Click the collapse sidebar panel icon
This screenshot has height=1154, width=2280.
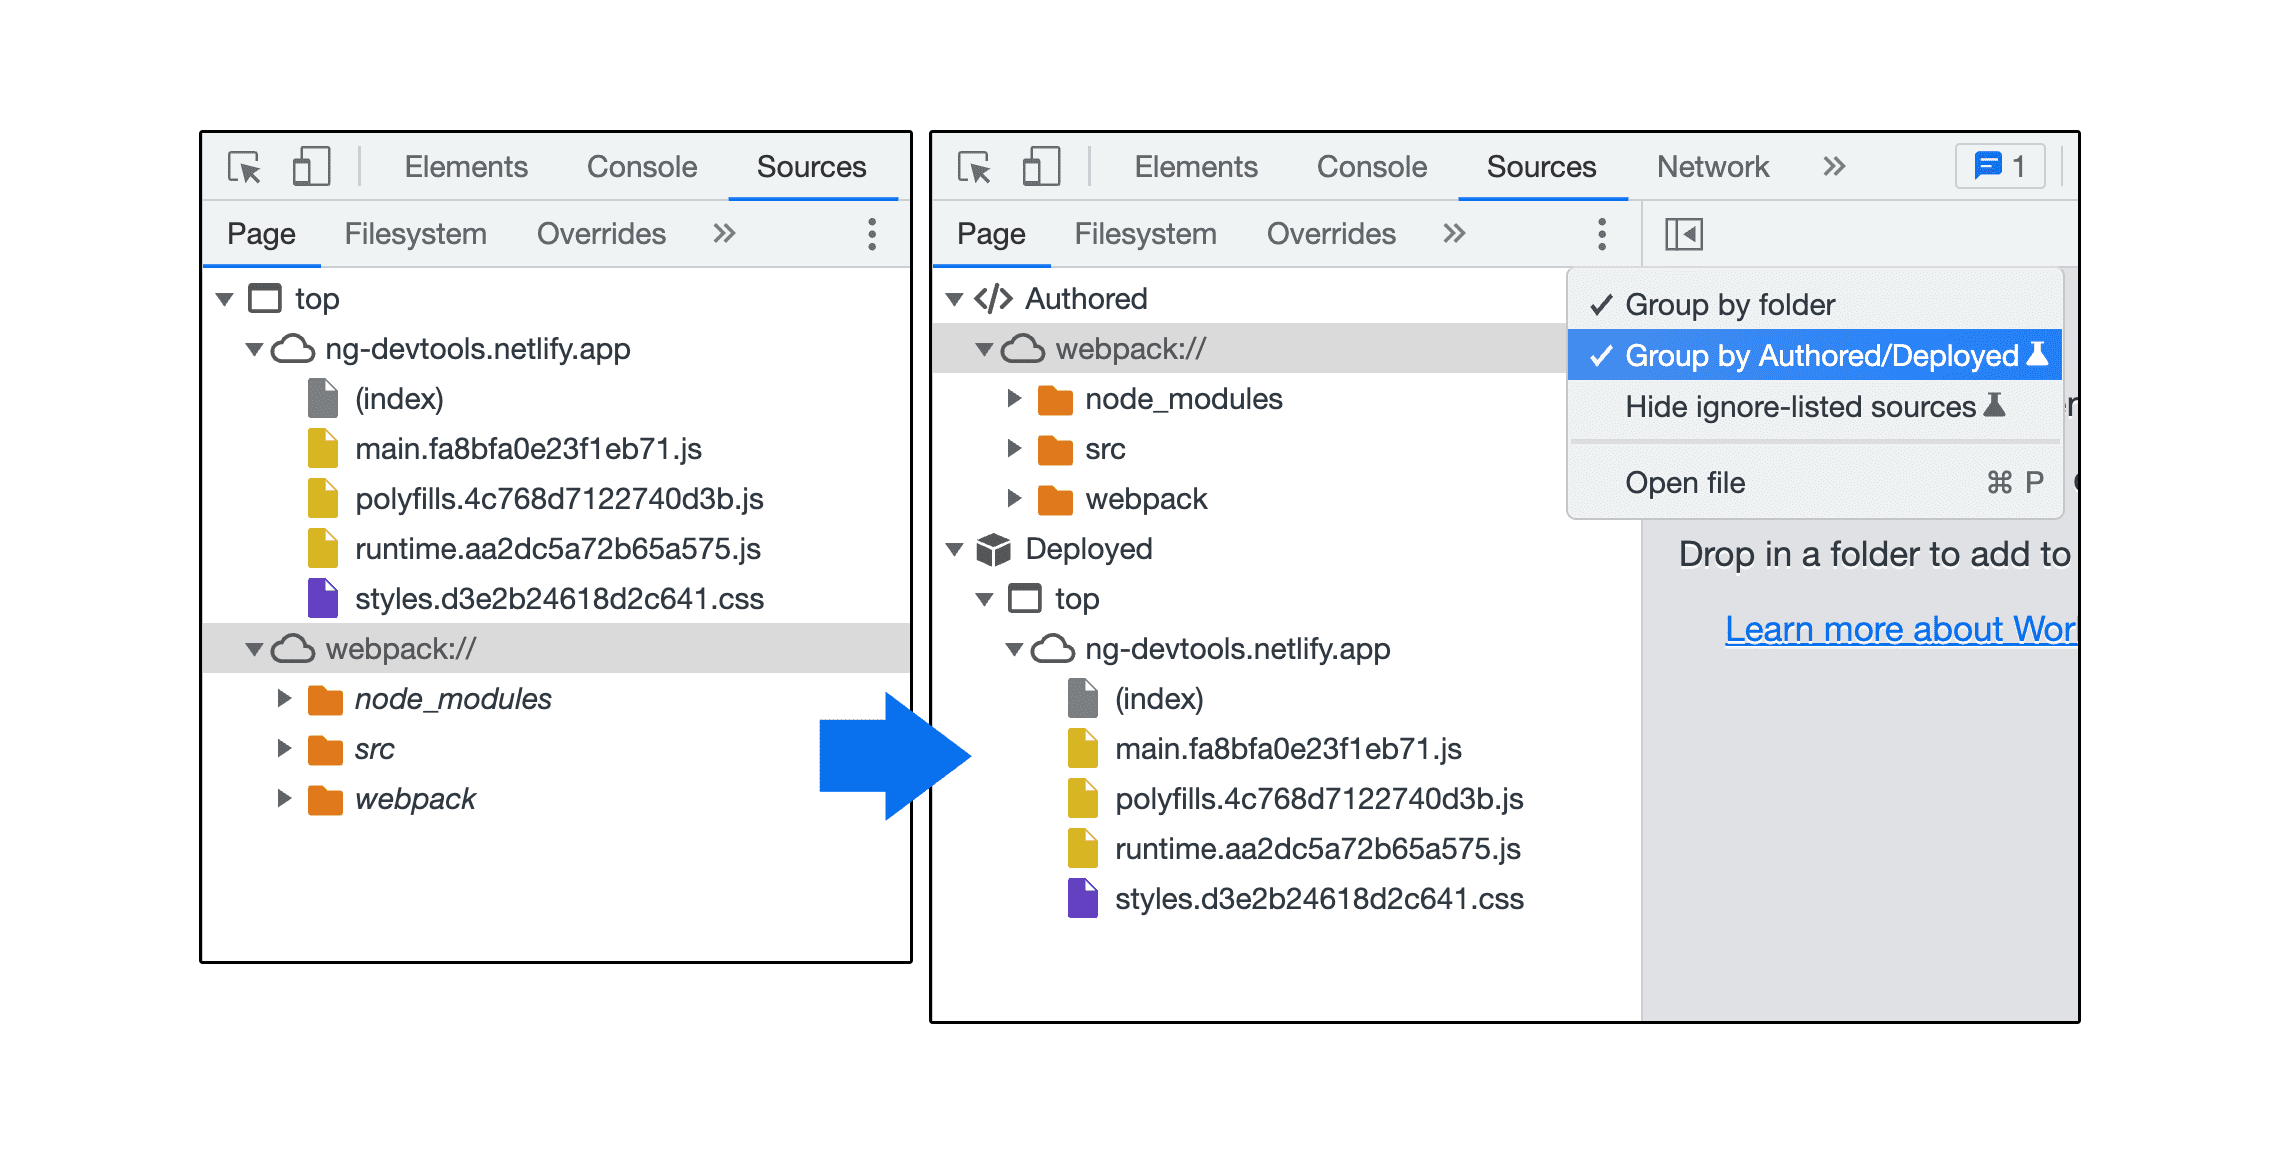pos(1684,234)
